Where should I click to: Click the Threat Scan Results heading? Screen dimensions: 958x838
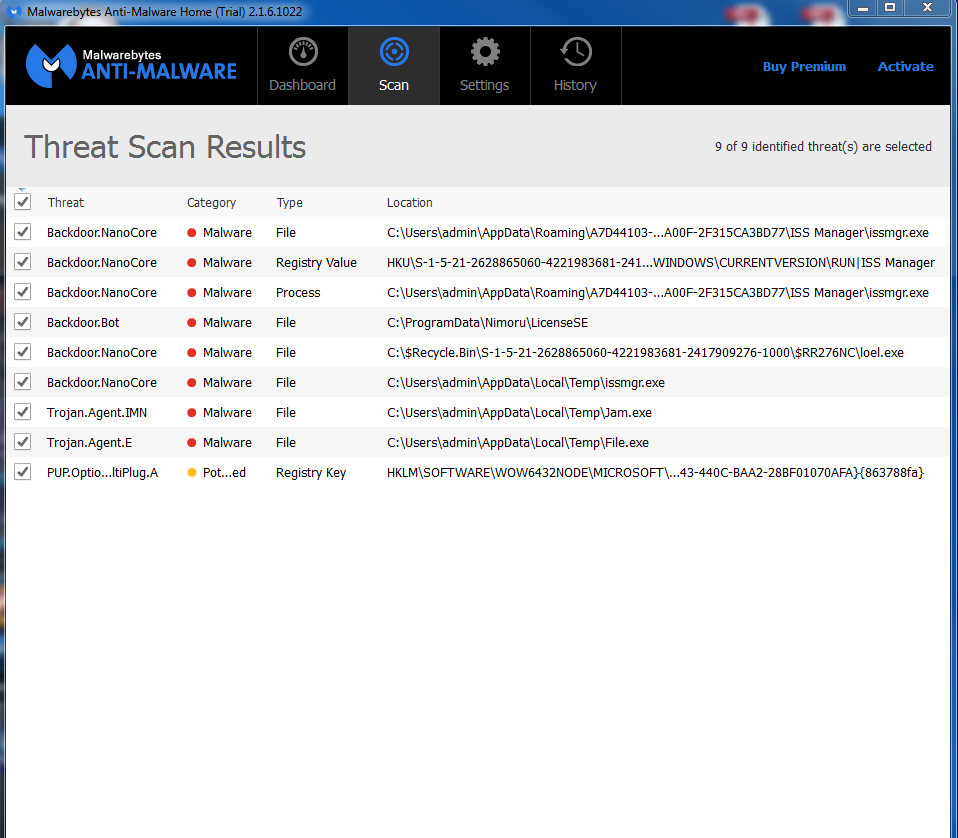click(165, 147)
